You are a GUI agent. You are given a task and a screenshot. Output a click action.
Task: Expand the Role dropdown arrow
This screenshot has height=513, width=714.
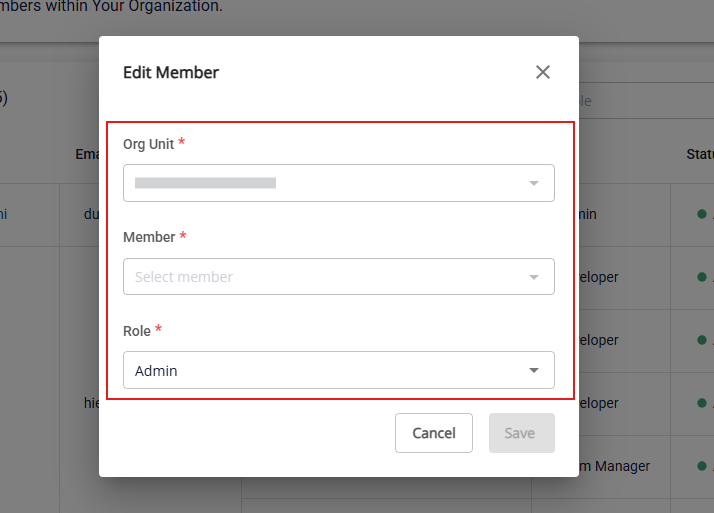534,371
